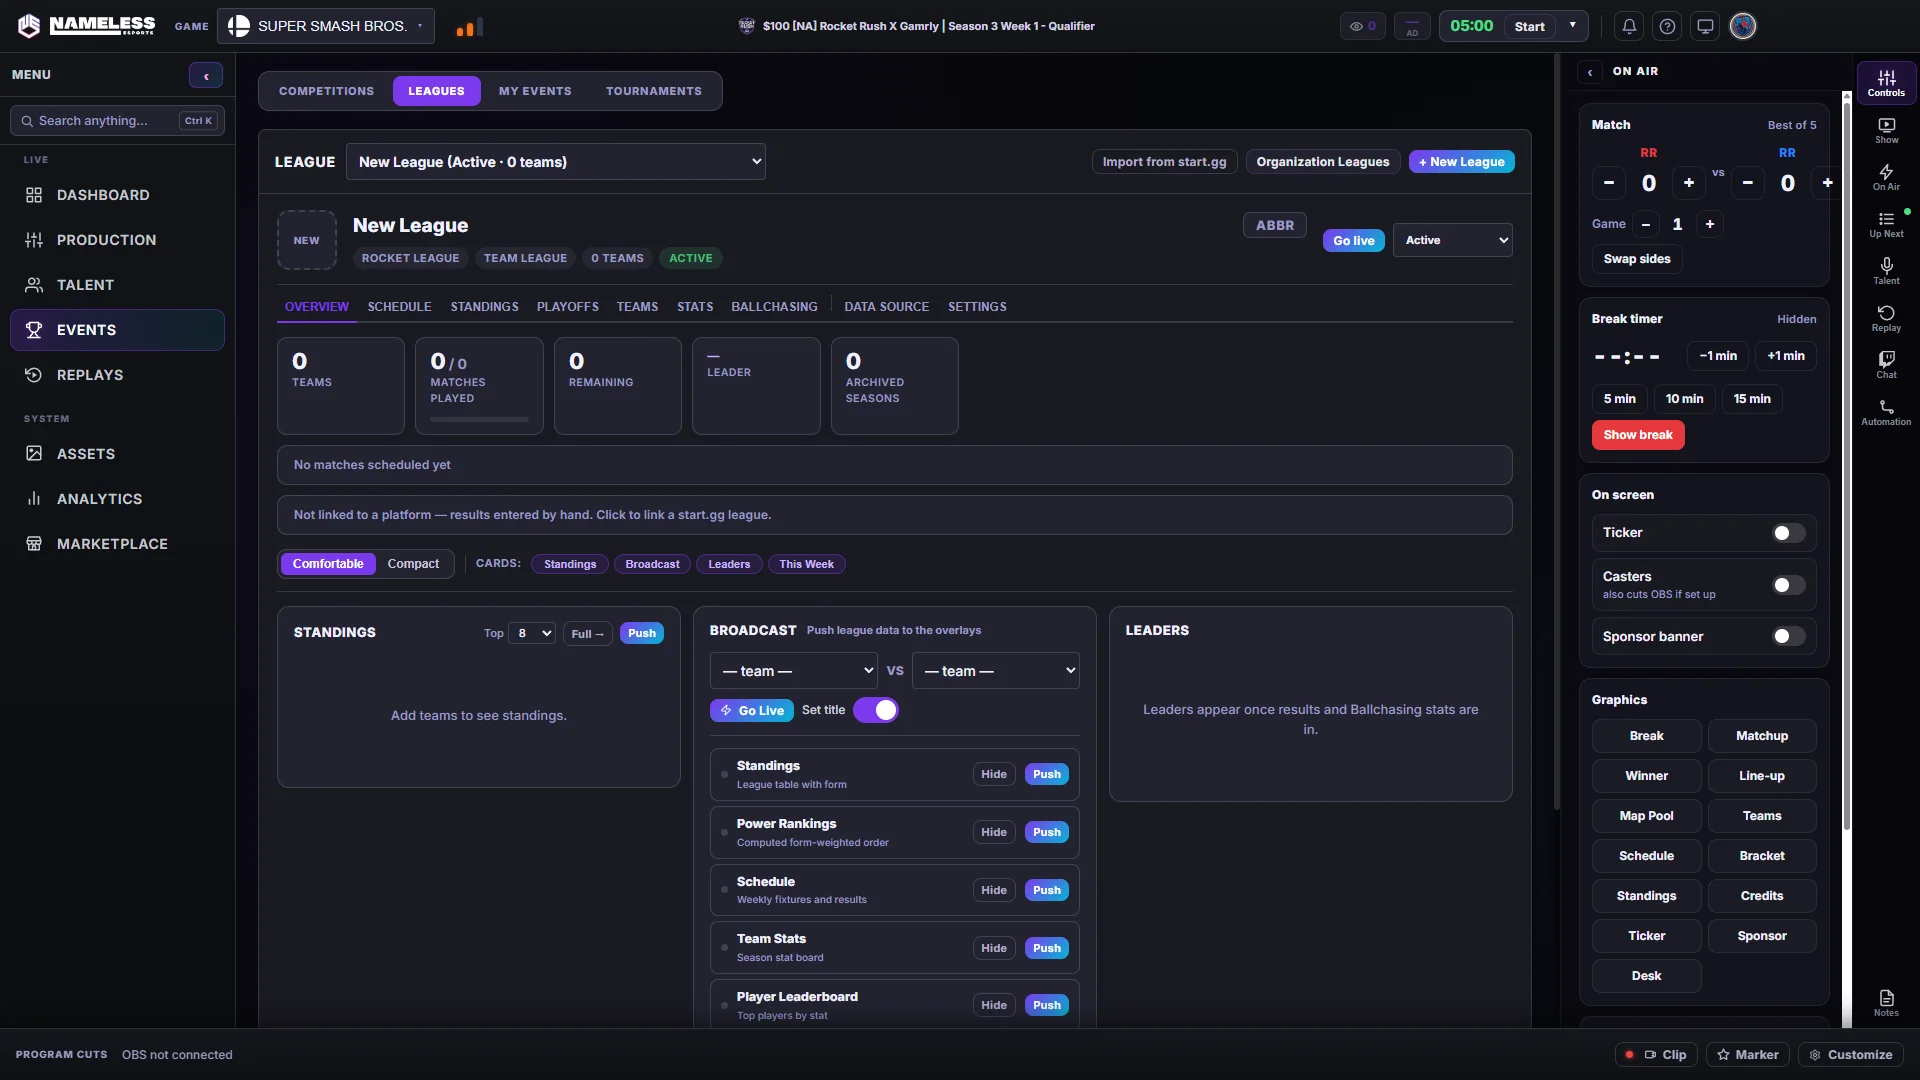
Task: Collapse the menu sidebar chevron
Action: tap(206, 76)
